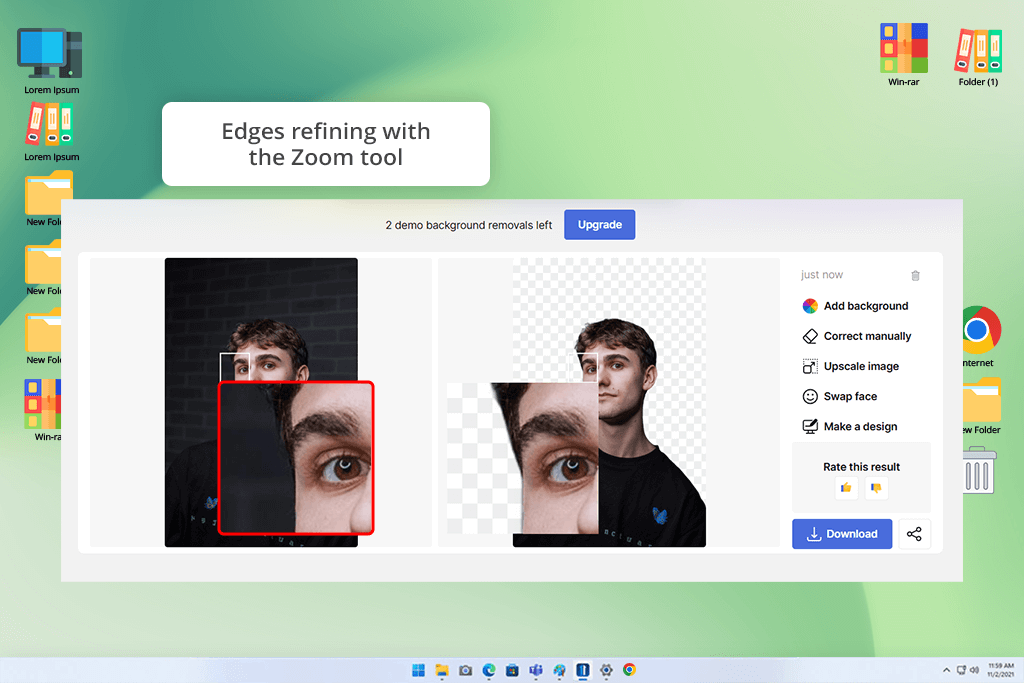This screenshot has width=1024, height=683.
Task: Open File Explorer from the taskbar
Action: pos(442,670)
